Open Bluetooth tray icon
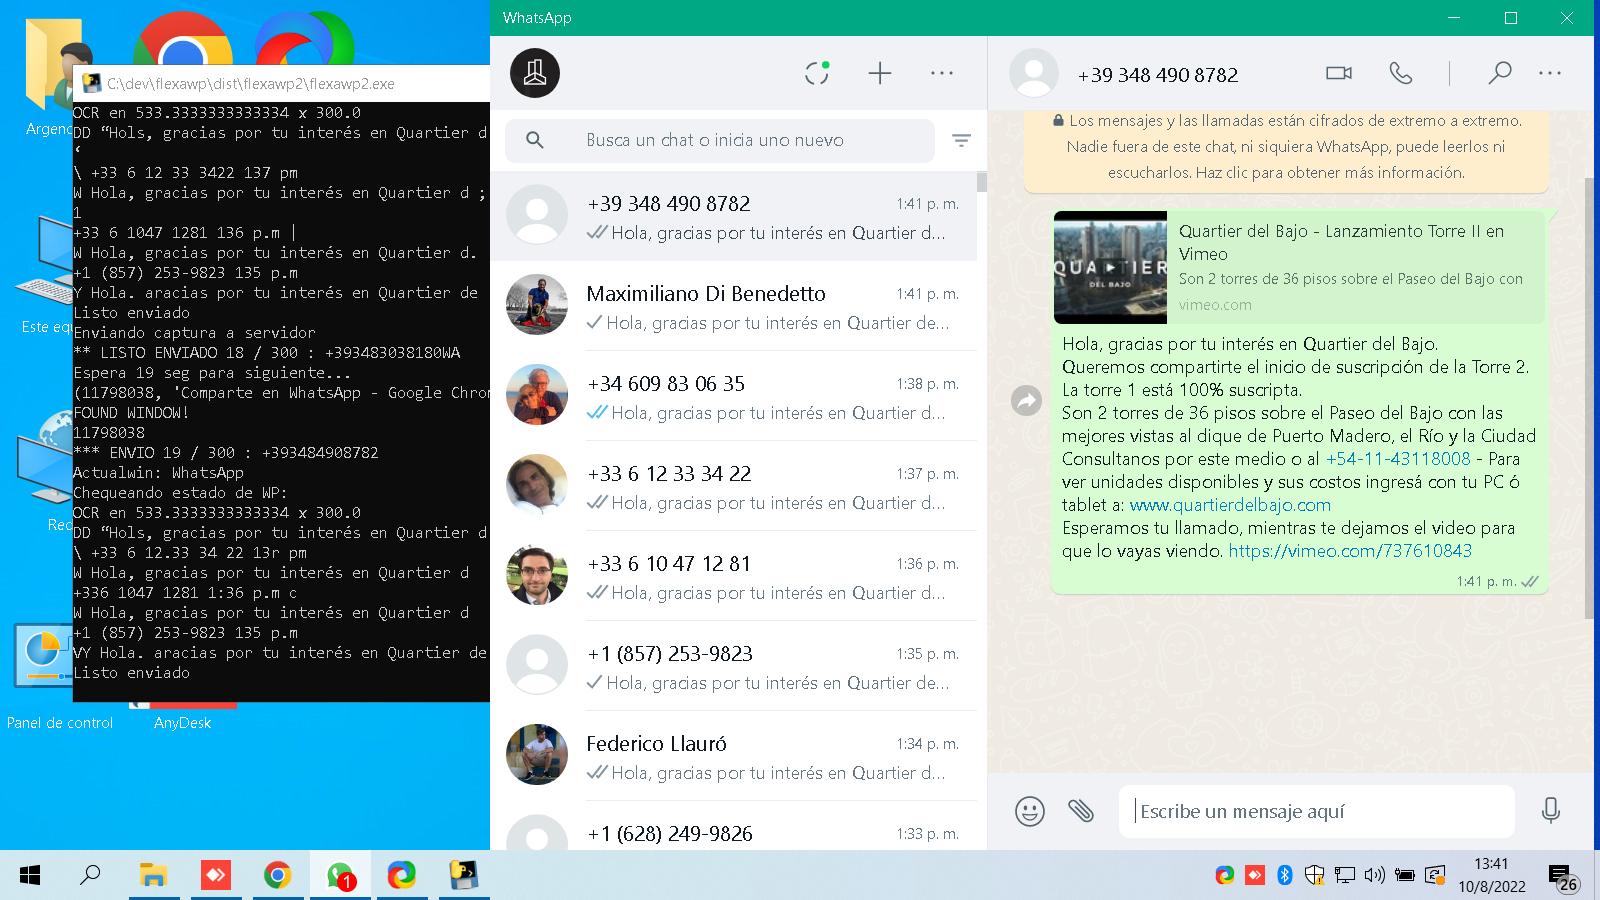 (x=1285, y=876)
